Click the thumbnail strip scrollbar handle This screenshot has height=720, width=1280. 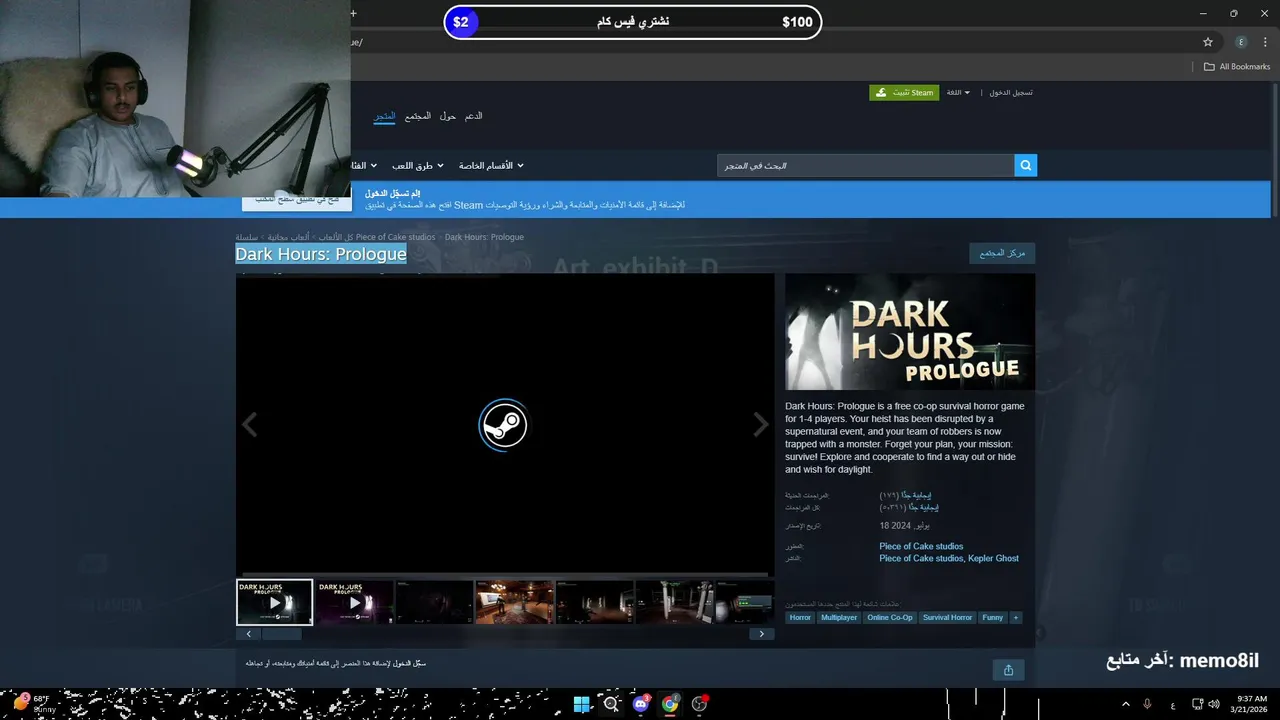pos(281,634)
